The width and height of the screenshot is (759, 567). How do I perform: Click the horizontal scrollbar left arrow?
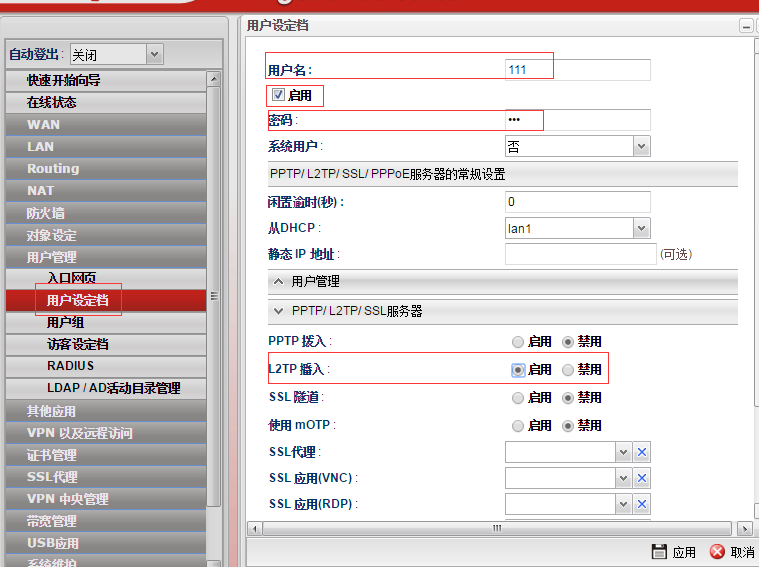[255, 528]
